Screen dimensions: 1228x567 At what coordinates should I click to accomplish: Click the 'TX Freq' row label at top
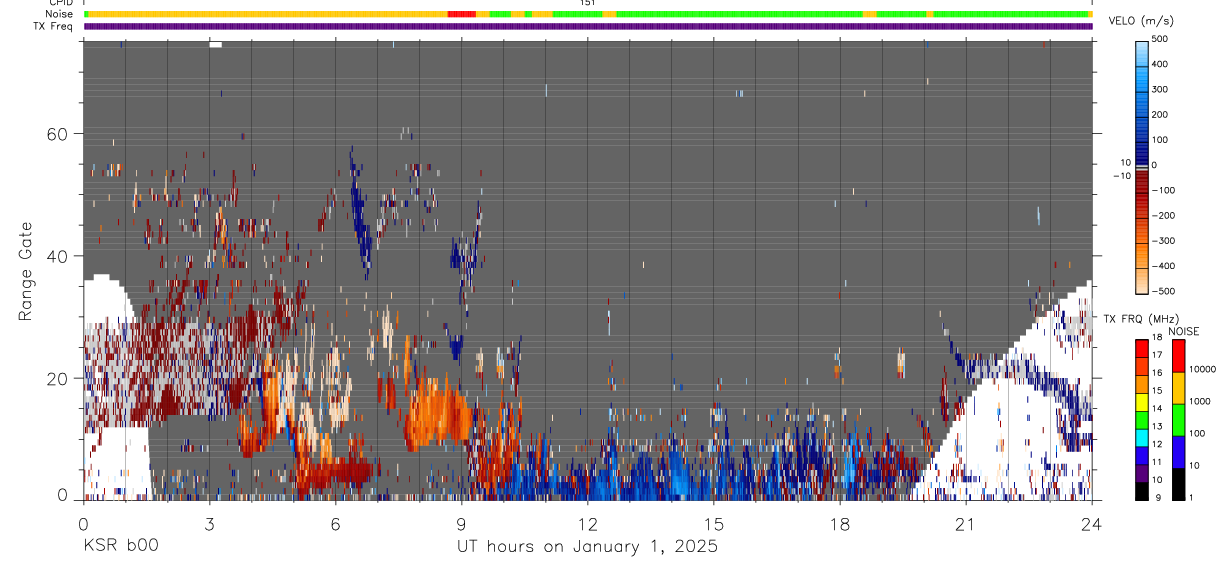[54, 26]
